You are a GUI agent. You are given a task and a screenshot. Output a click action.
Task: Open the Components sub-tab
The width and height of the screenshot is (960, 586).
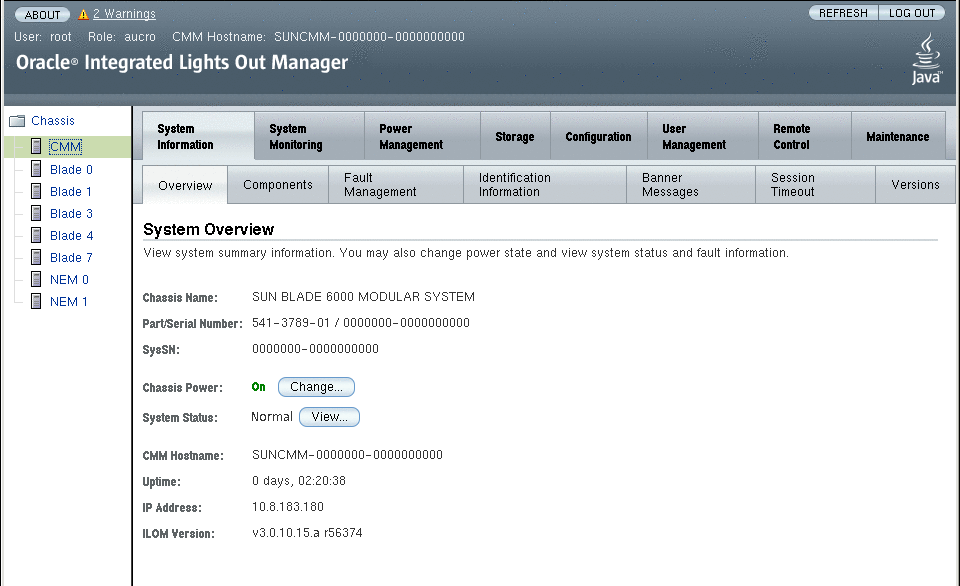[278, 184]
